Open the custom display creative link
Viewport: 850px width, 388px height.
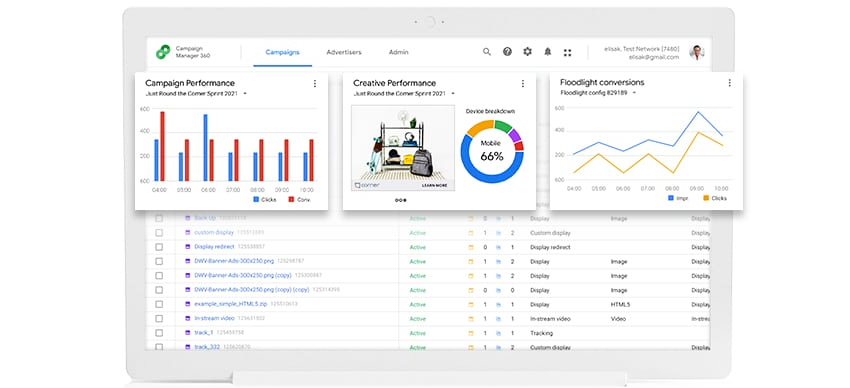click(x=214, y=232)
